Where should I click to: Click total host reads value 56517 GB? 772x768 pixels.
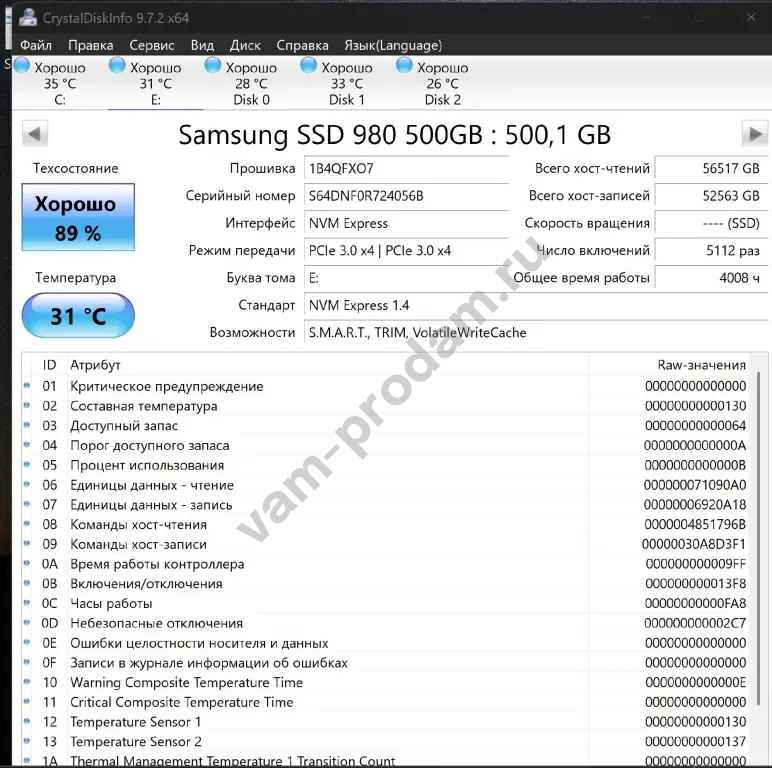(711, 169)
